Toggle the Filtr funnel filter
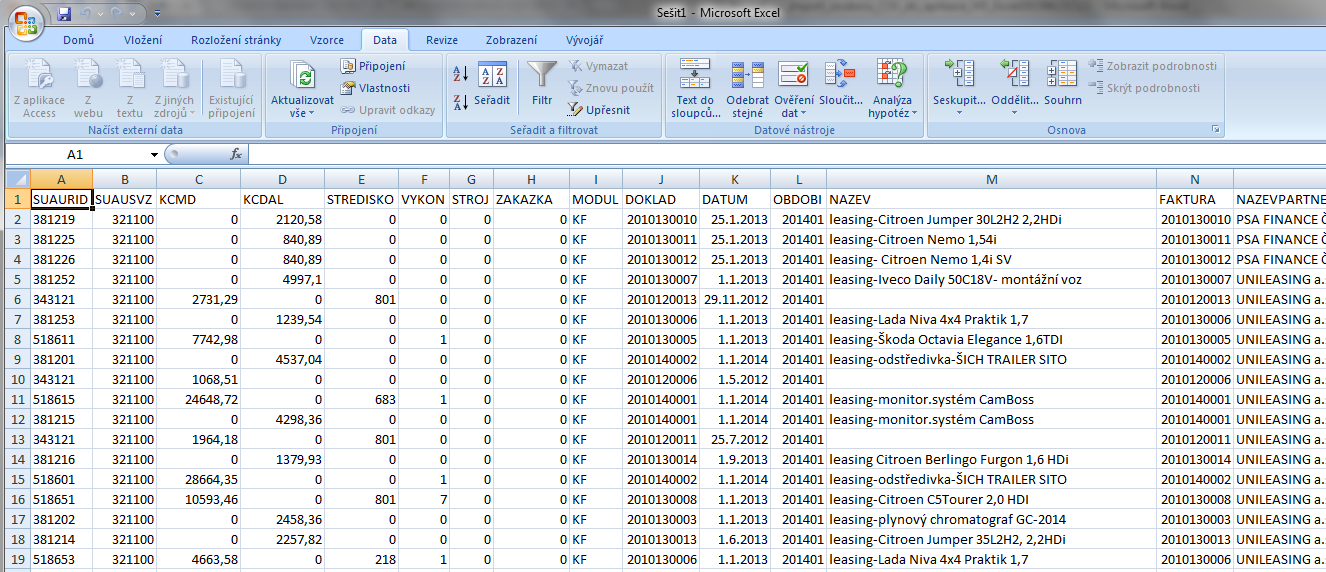This screenshot has height=572, width=1326. coord(542,86)
